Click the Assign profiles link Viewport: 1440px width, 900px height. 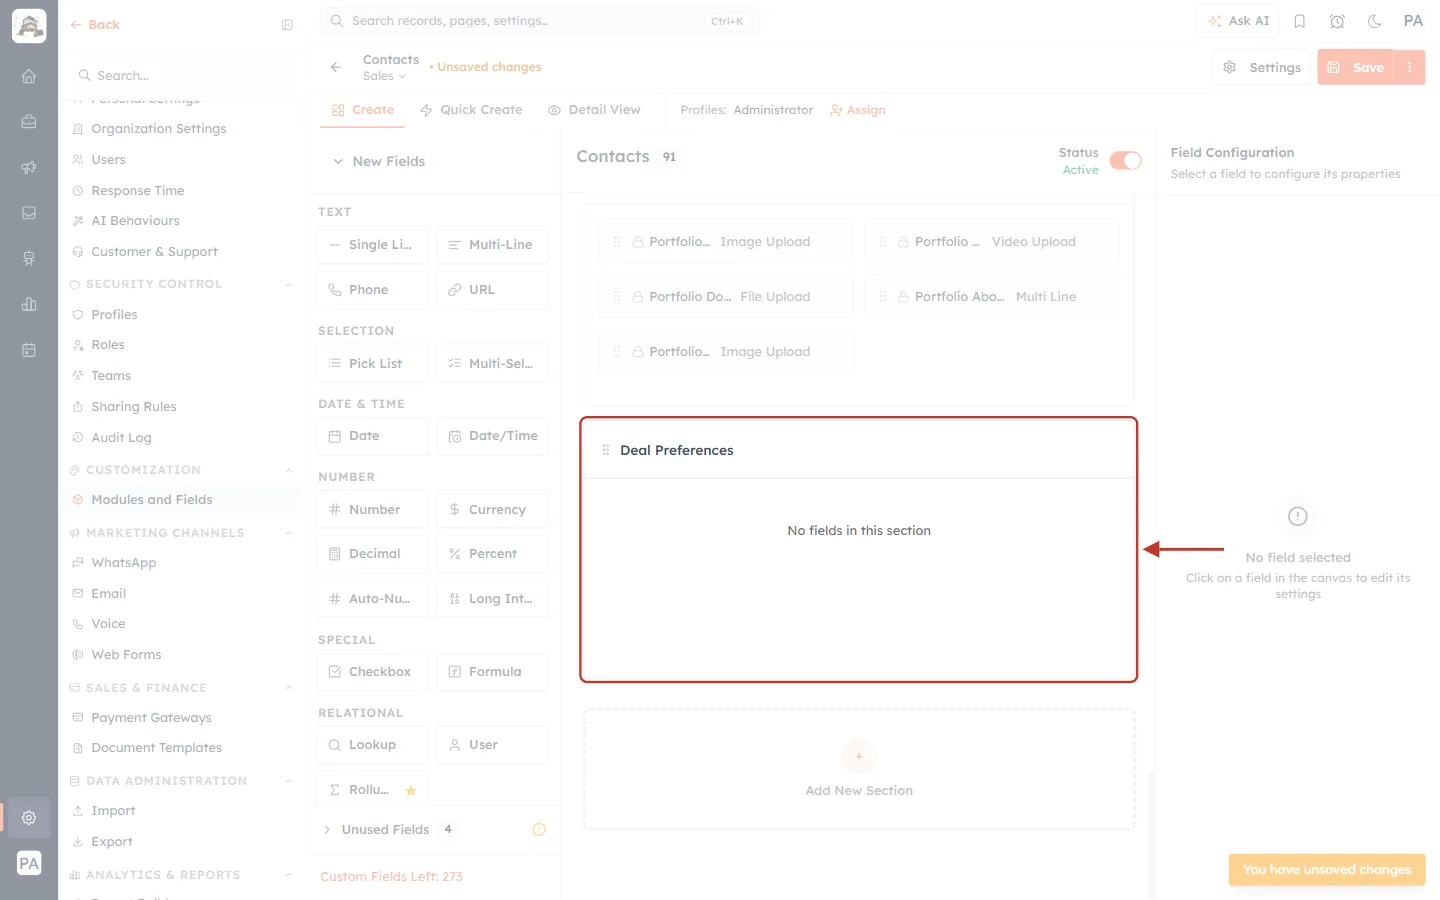(x=858, y=110)
